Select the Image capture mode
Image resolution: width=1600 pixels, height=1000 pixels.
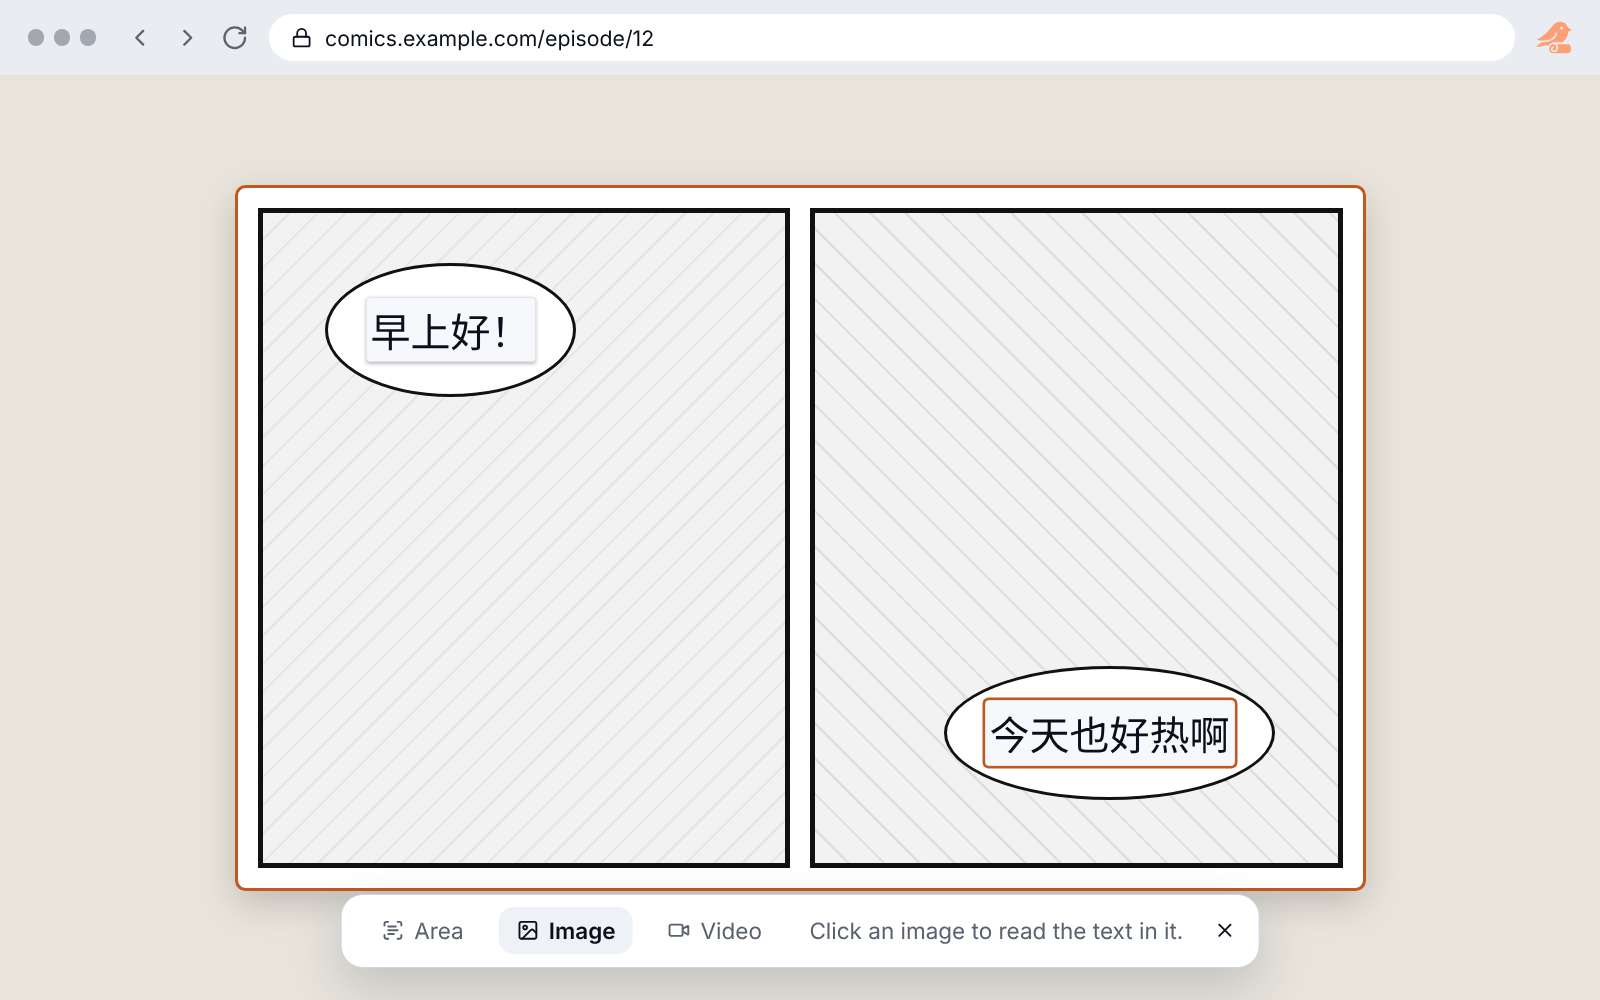[x=566, y=931]
